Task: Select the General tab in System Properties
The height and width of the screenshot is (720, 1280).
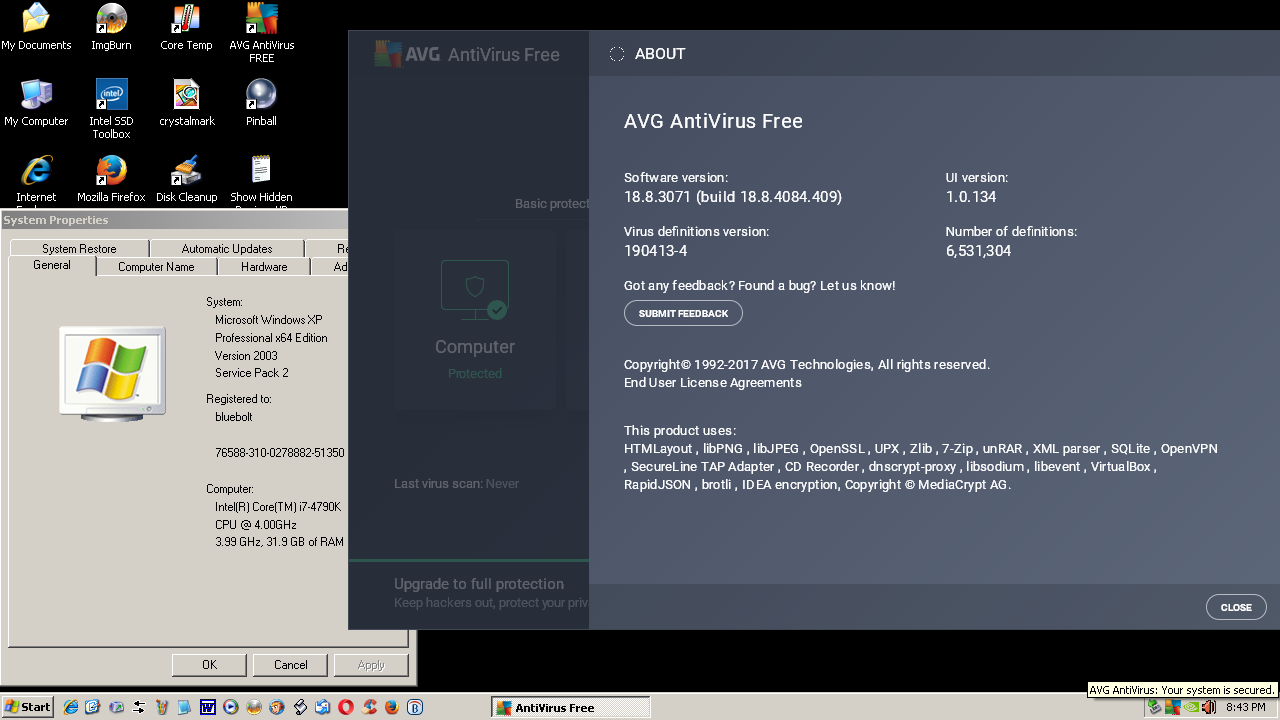Action: point(52,266)
